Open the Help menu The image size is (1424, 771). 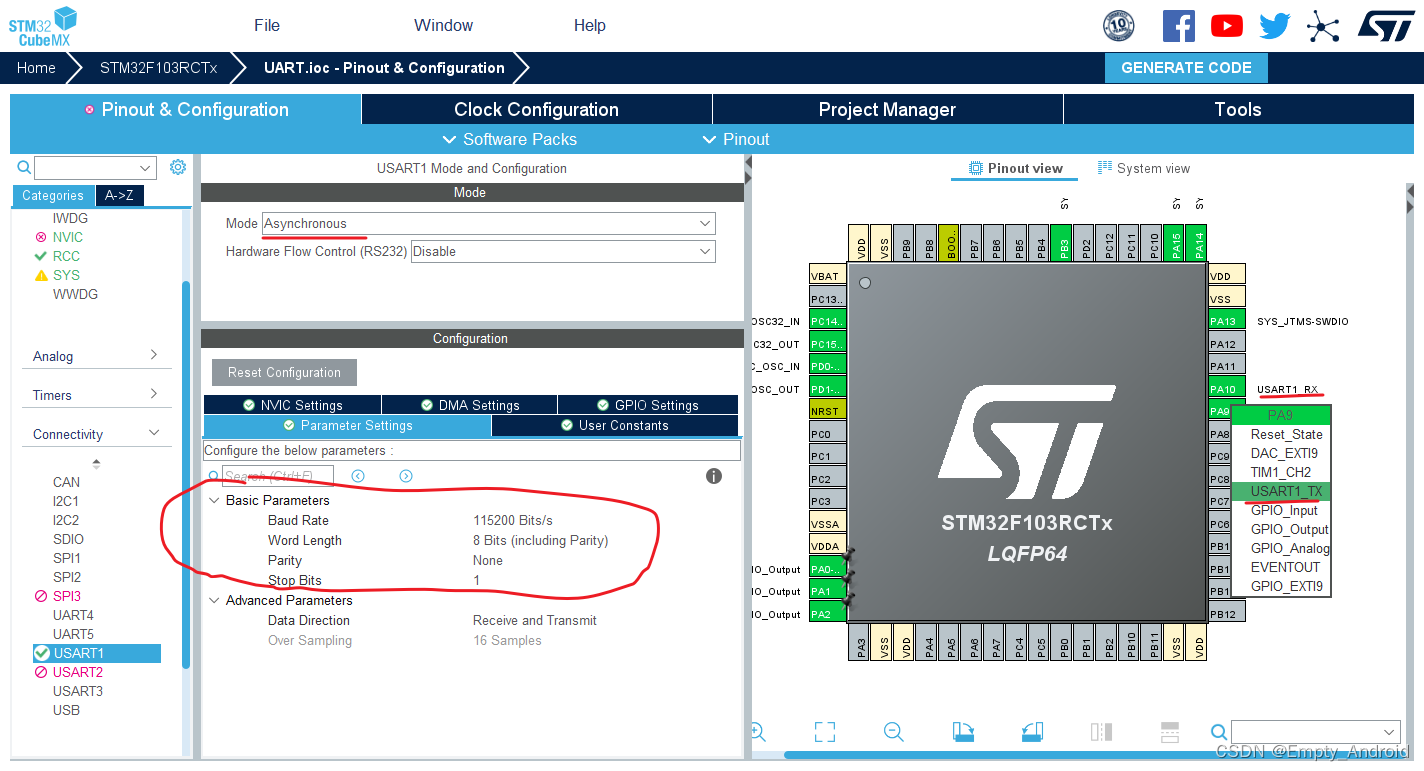pos(590,25)
